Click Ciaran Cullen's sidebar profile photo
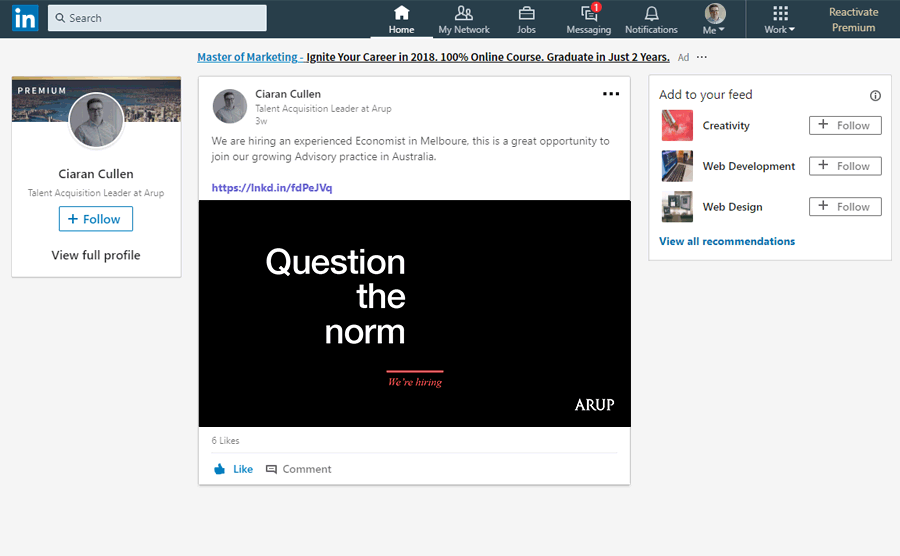 click(96, 120)
